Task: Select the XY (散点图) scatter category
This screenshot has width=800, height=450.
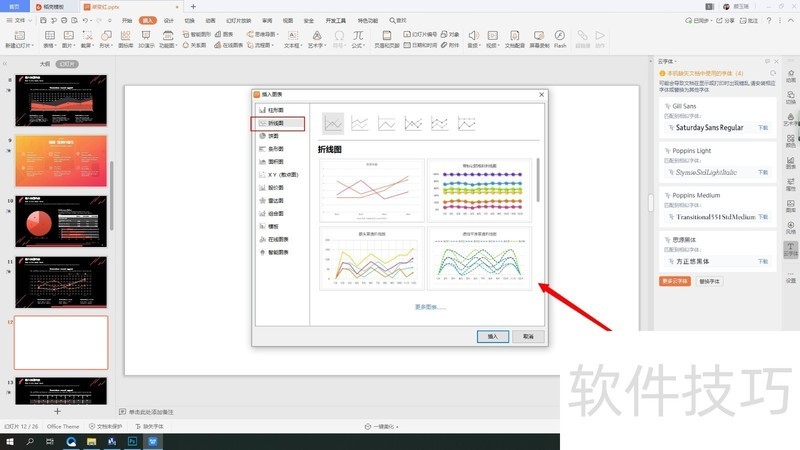Action: 279,174
